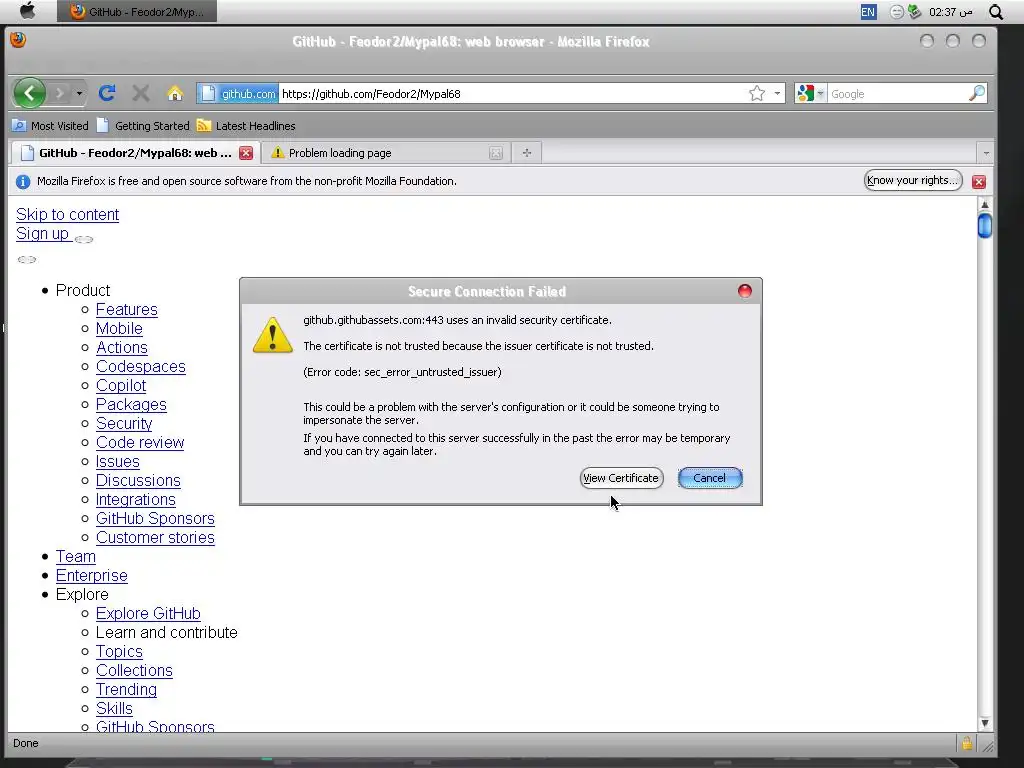1024x768 pixels.
Task: Open the Code review link
Action: [x=140, y=442]
